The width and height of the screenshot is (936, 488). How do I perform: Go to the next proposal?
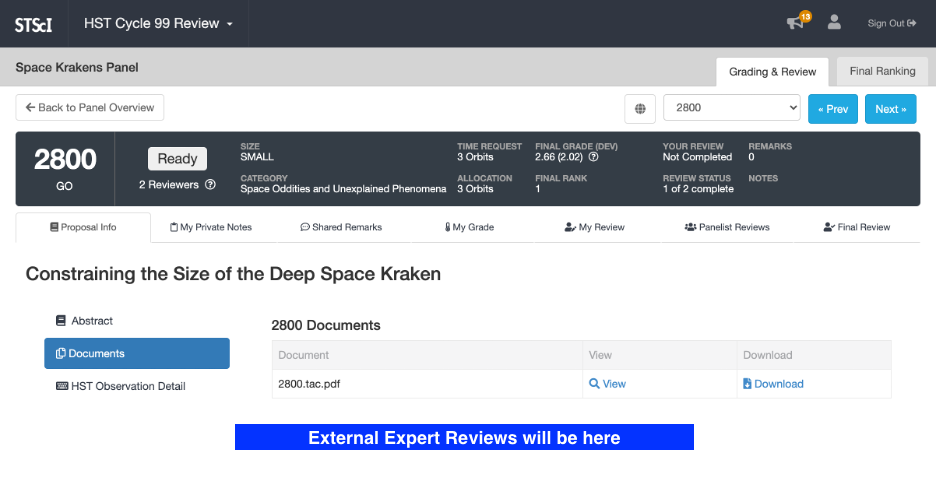(890, 109)
